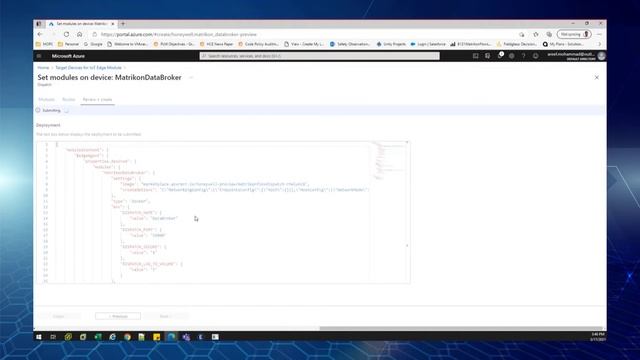Screen dimensions: 640x360
Task: Switch to the Modules tab
Action: click(46, 100)
